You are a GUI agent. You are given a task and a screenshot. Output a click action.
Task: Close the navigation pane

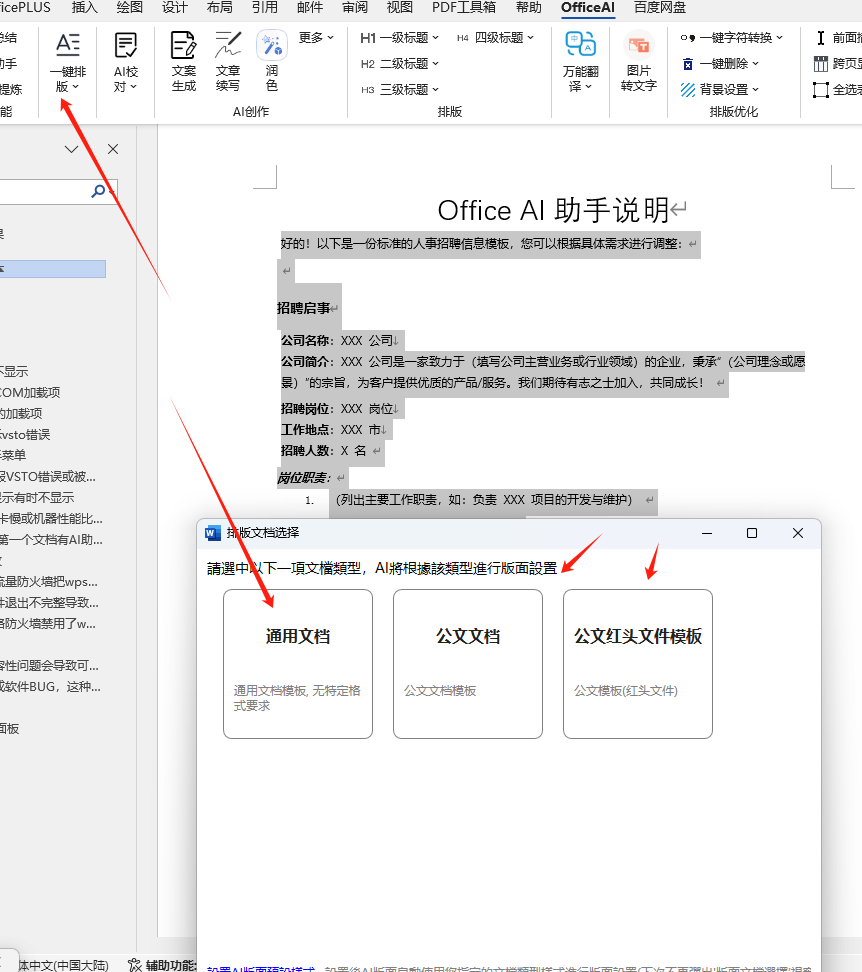(113, 149)
